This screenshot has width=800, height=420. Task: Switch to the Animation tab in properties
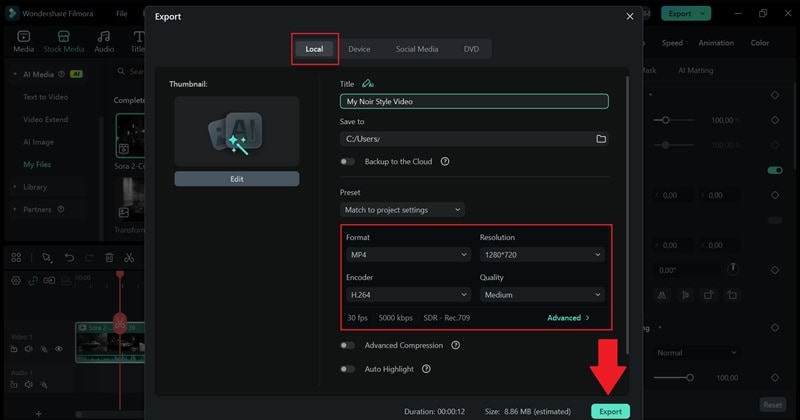[716, 43]
